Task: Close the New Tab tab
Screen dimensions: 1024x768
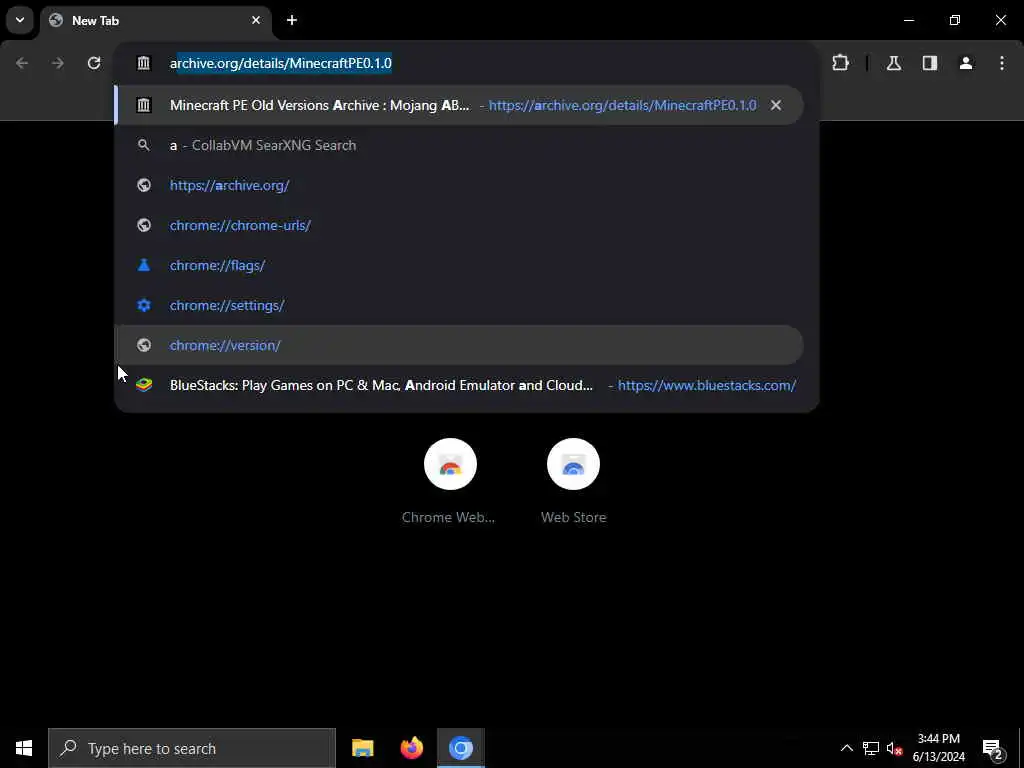Action: pos(256,20)
